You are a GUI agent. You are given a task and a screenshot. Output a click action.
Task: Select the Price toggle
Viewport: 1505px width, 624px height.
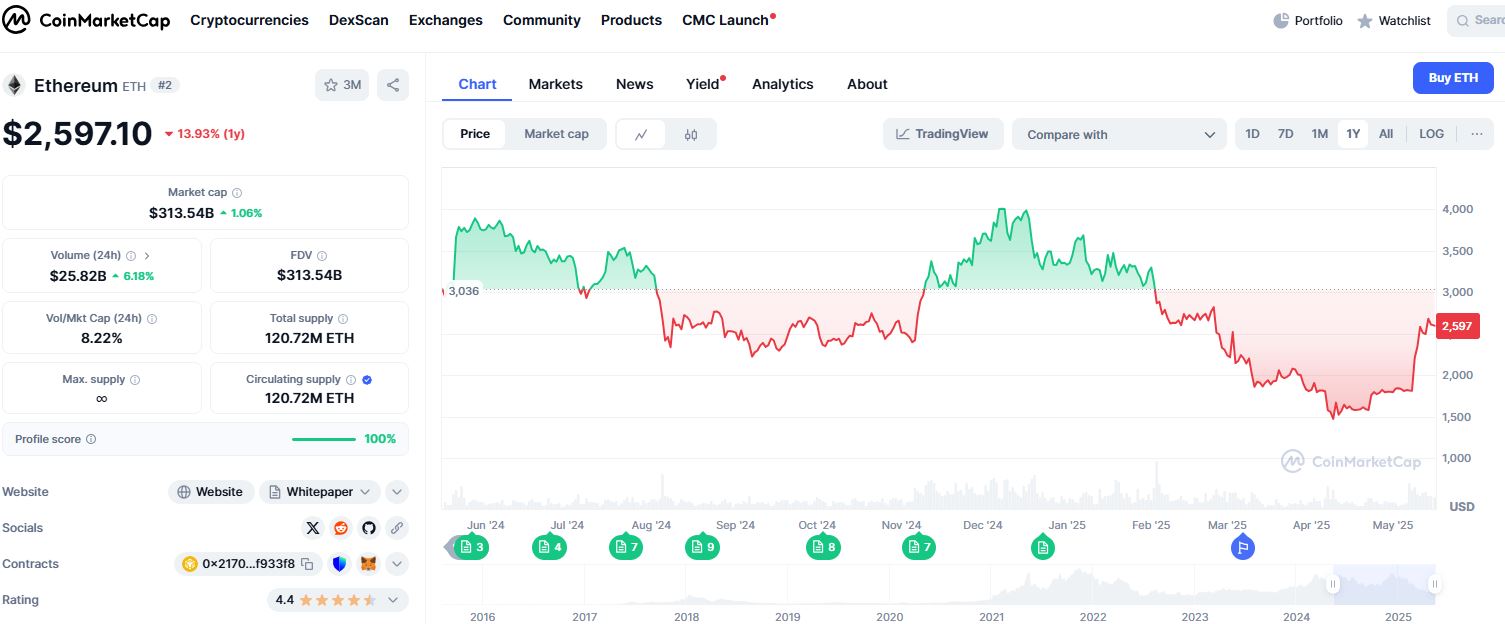[x=475, y=134]
